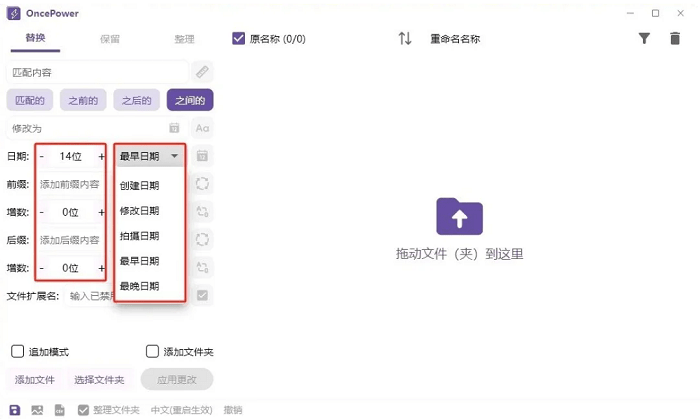Increase the 日期 digits with plus

[101, 156]
